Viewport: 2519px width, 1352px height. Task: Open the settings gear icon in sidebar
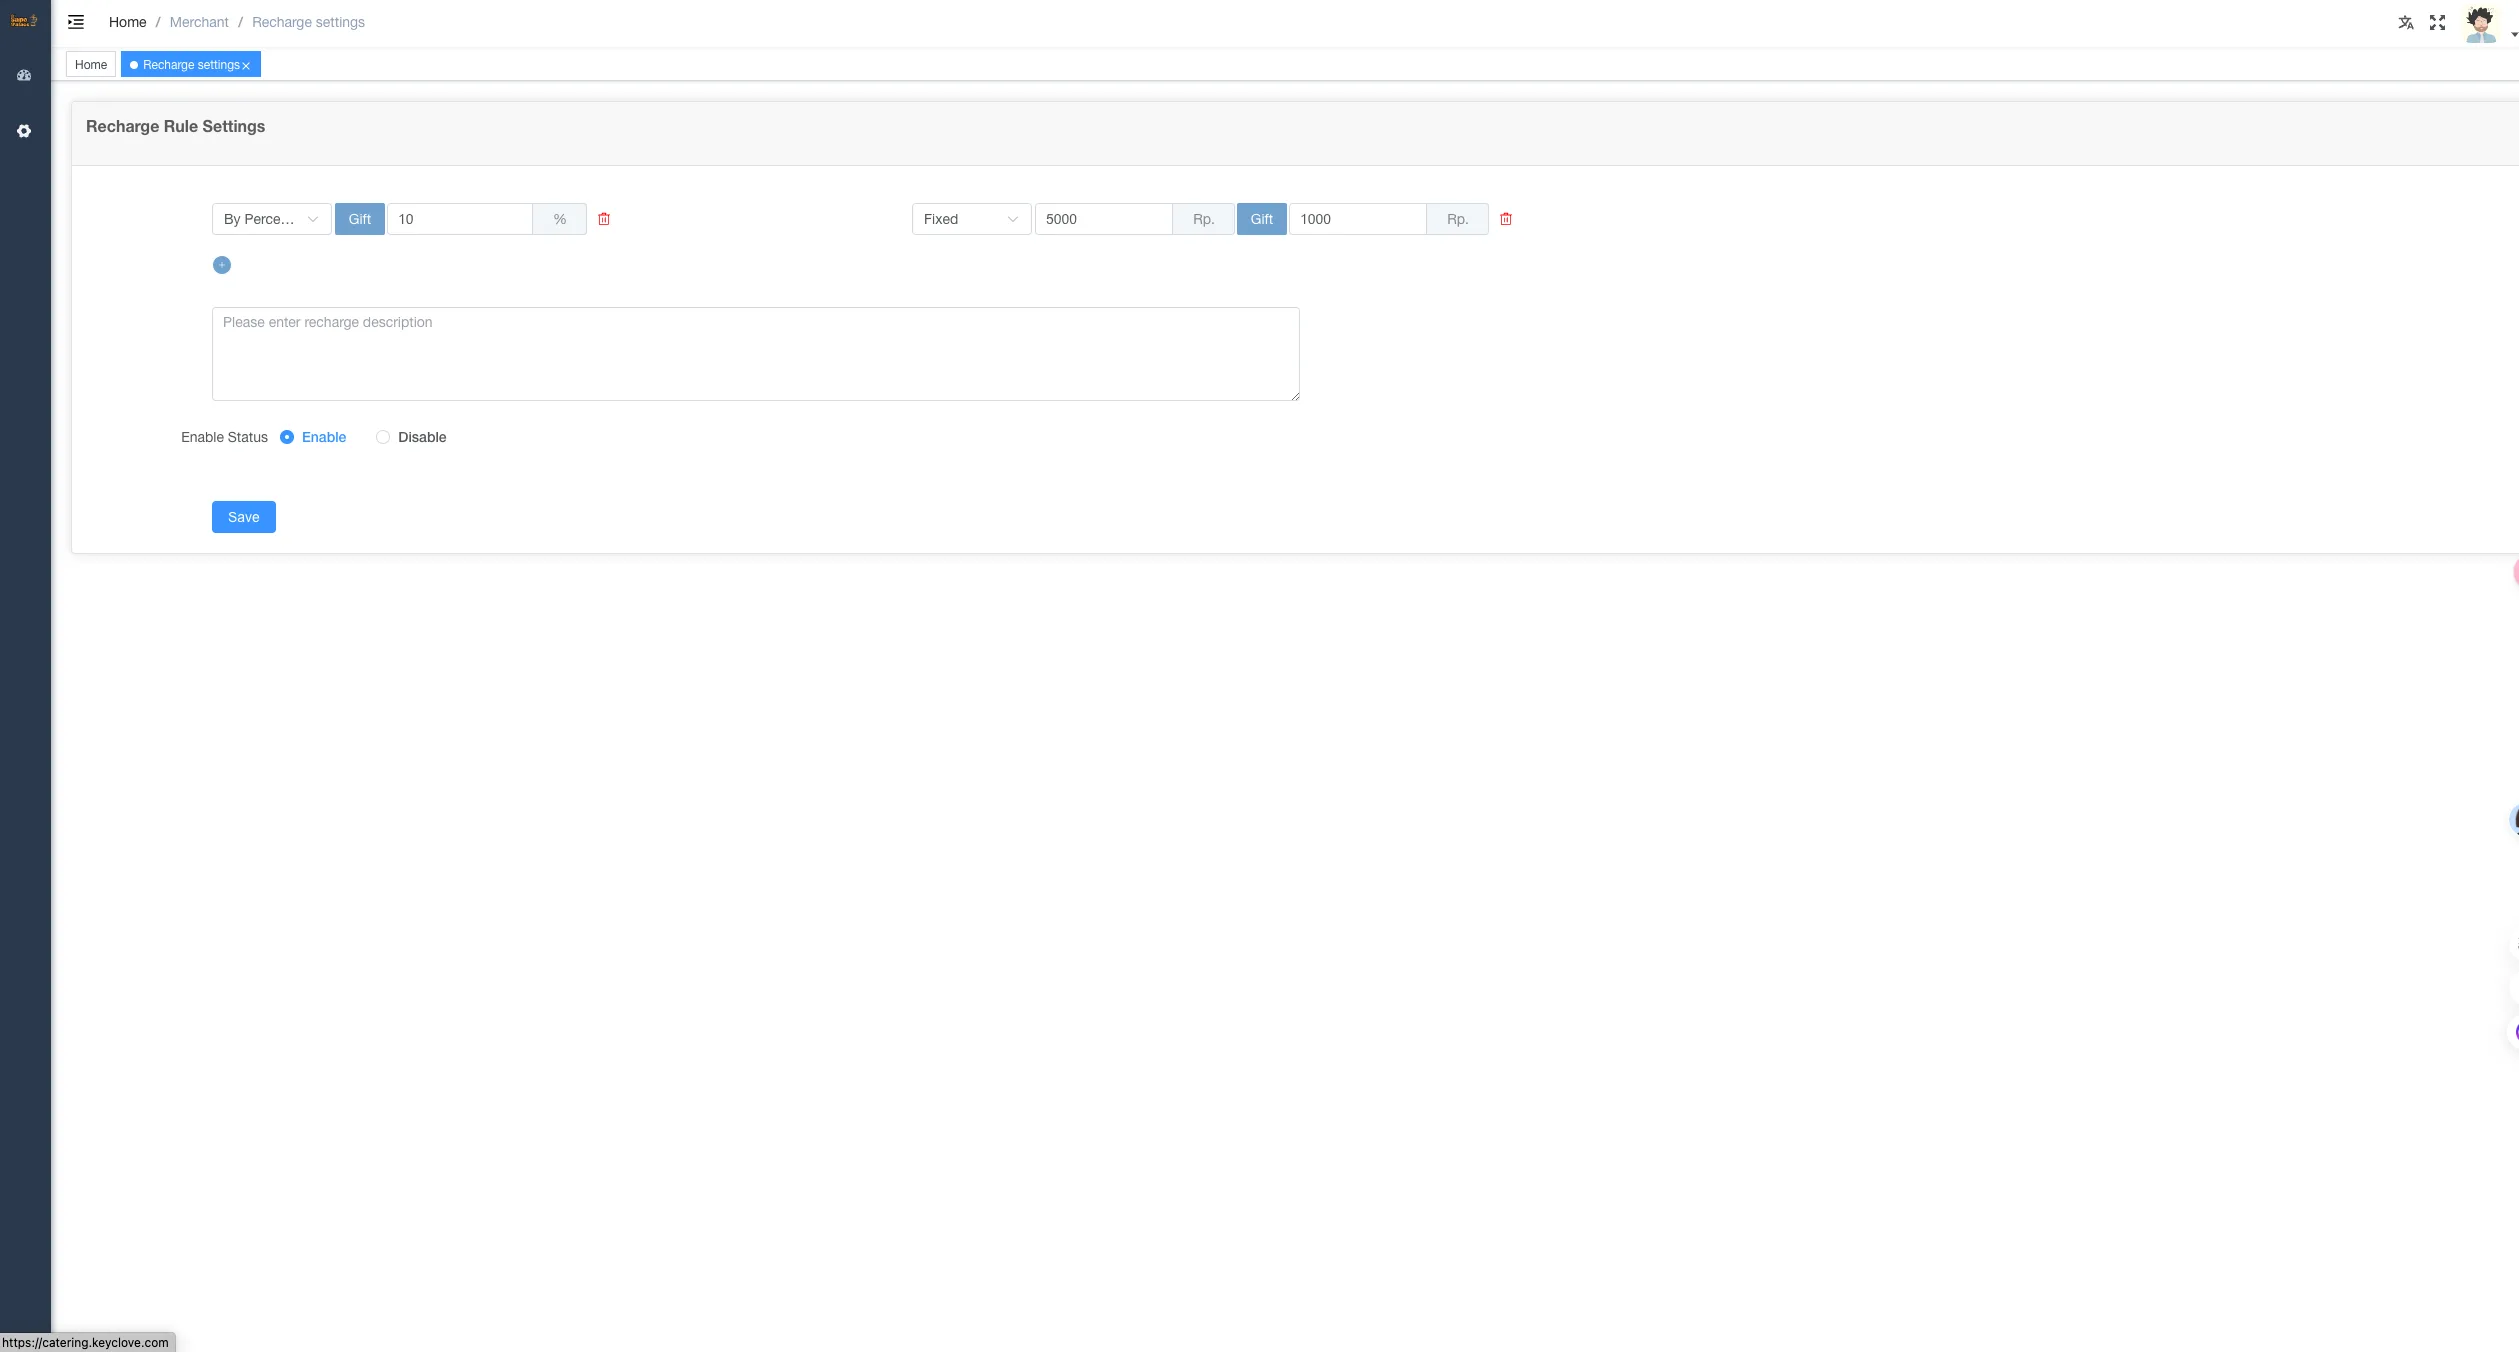point(24,131)
